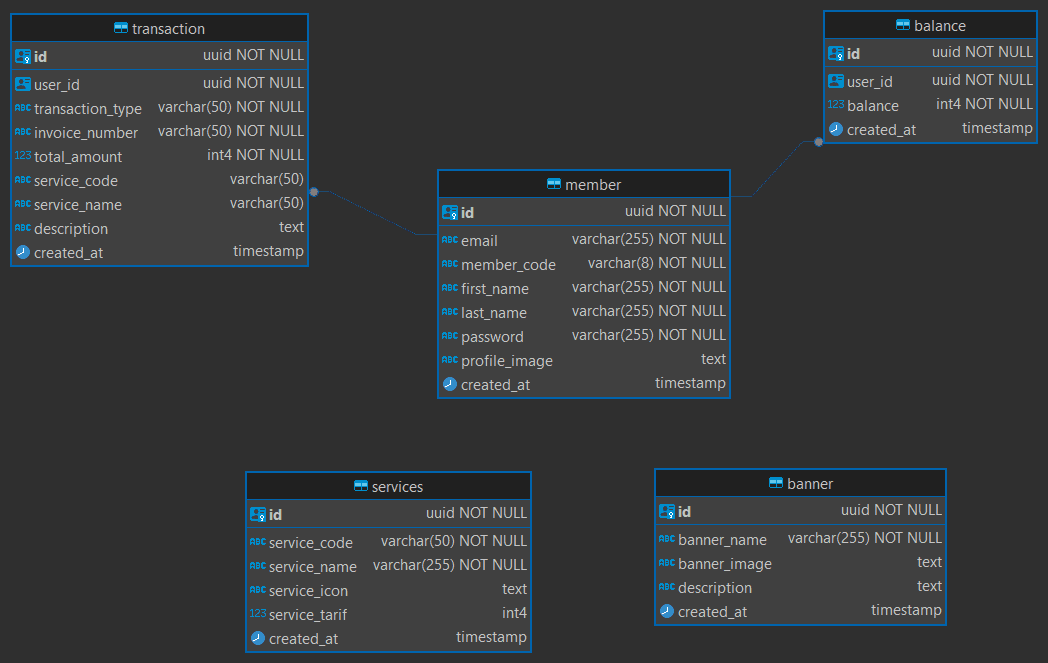This screenshot has height=663, width=1048.
Task: Click the banner table header icon
Action: [776, 483]
